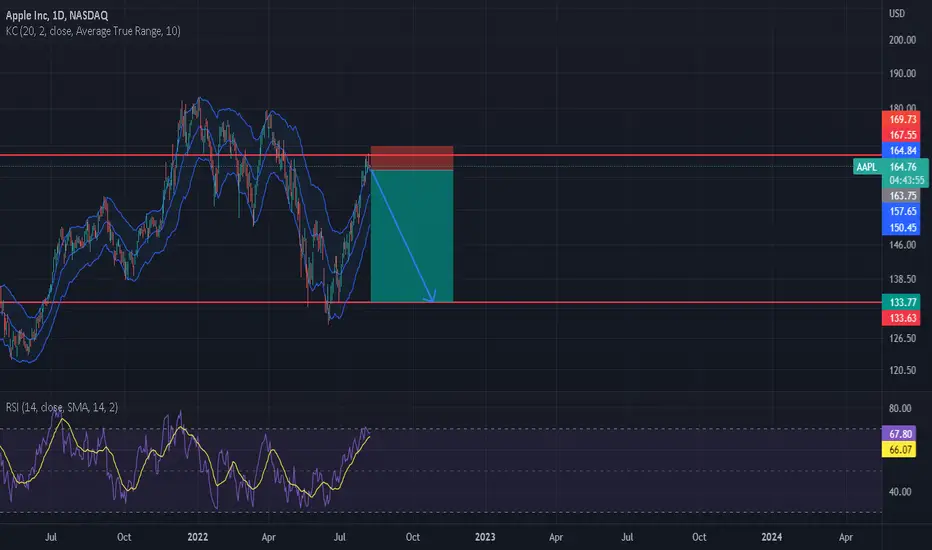Select the RSI indicator legend
Screen dimensions: 932x550
click(62, 407)
